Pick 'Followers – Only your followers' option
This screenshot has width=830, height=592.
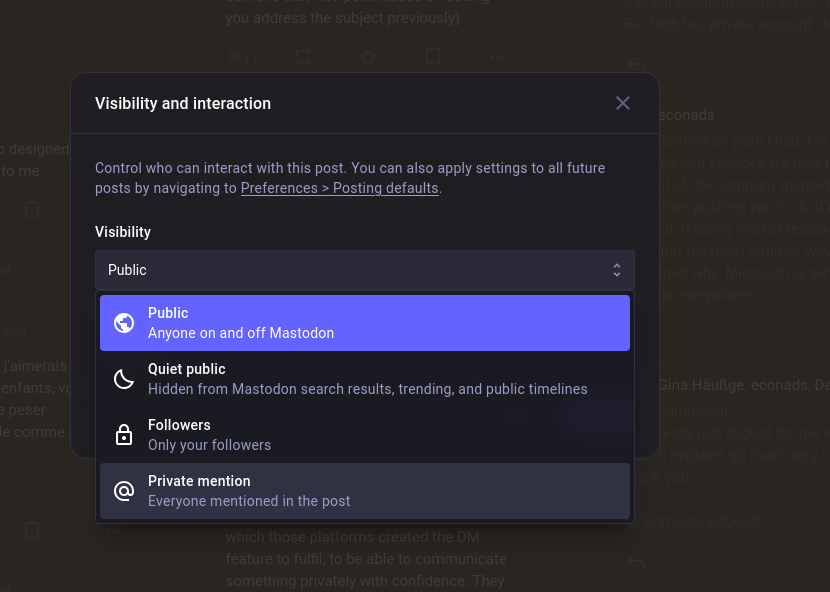click(364, 435)
